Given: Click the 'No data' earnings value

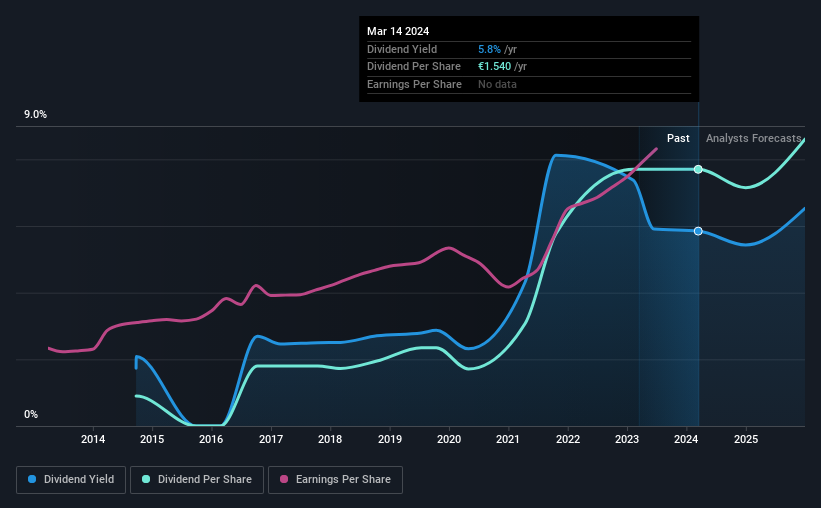Looking at the screenshot, I should 497,84.
